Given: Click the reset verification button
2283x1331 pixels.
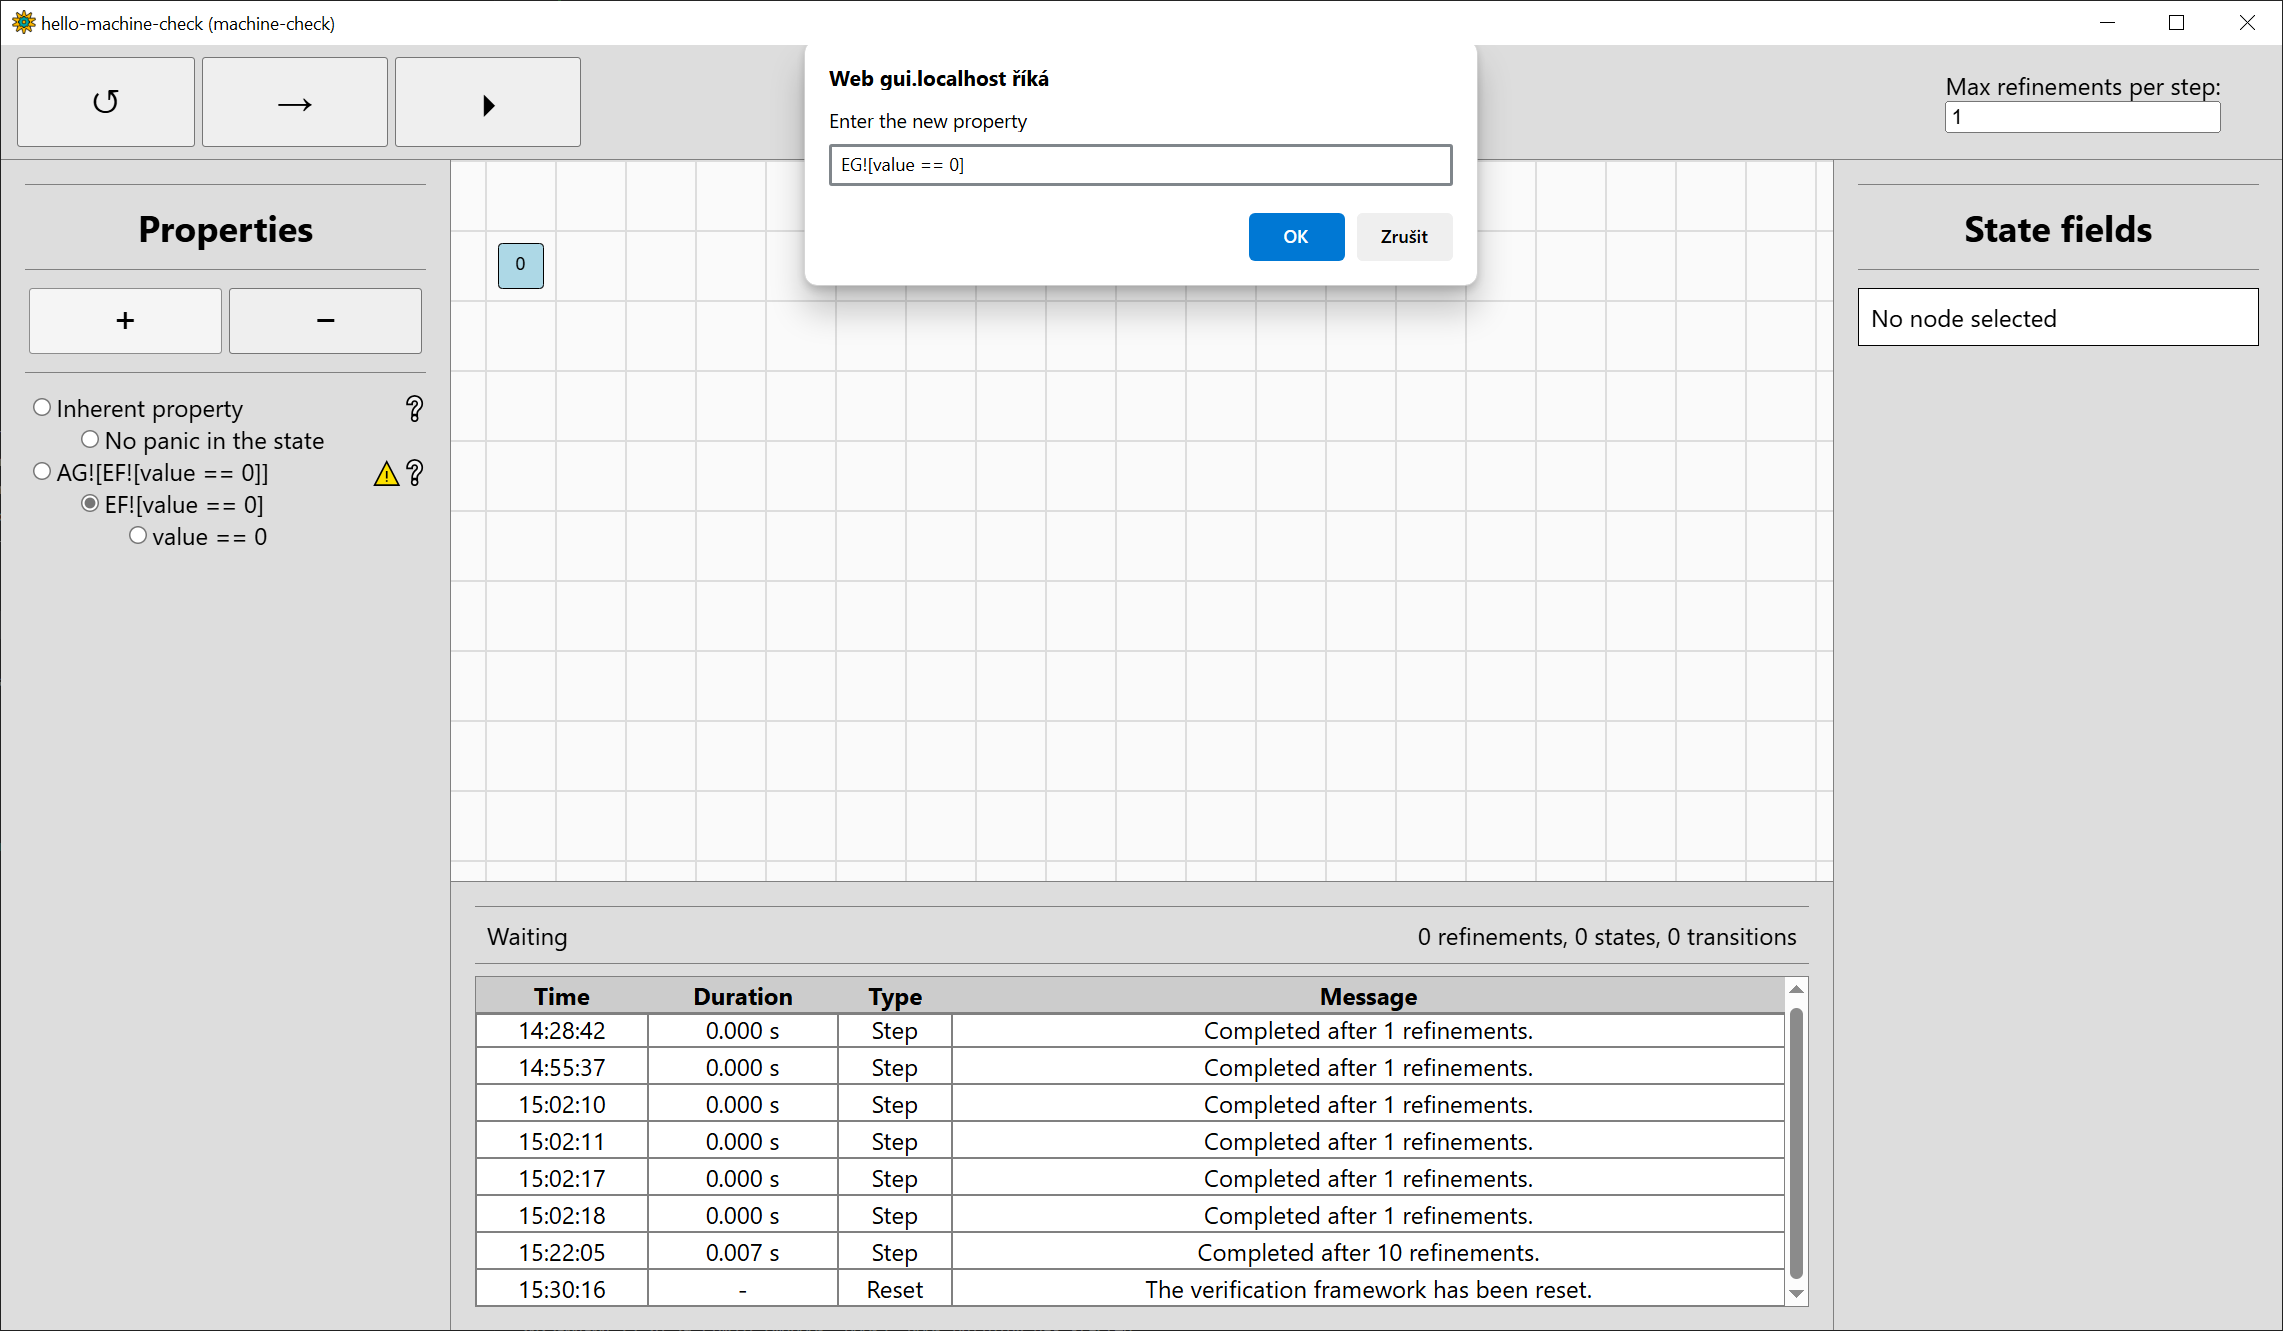Looking at the screenshot, I should click(105, 102).
